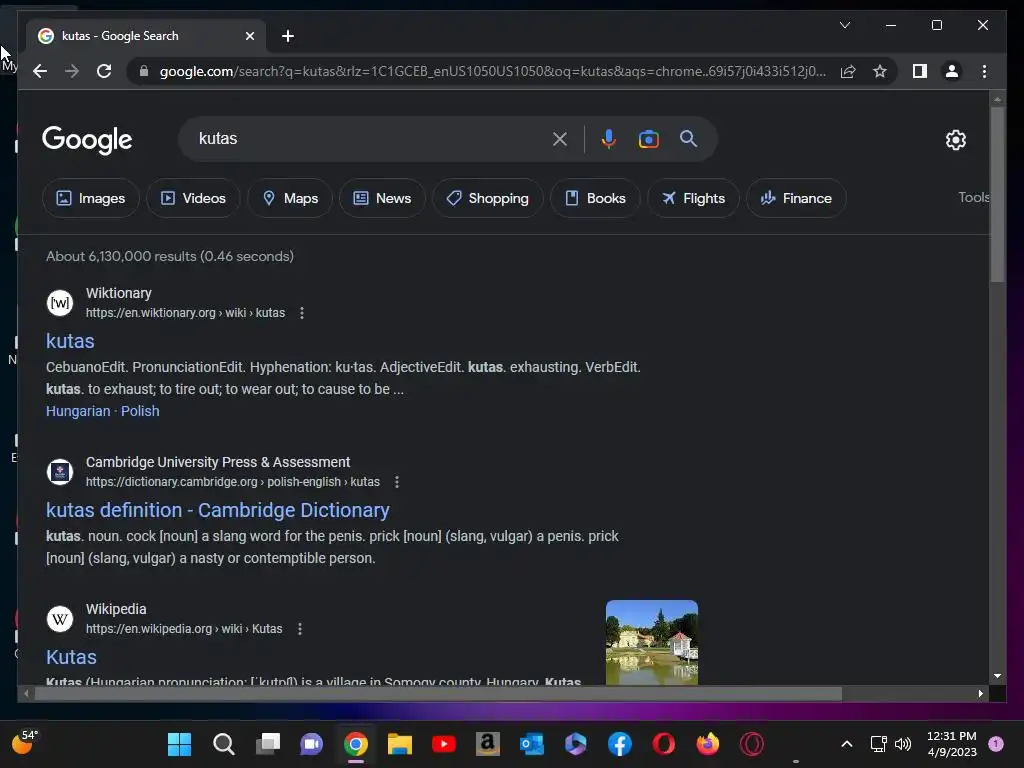
Task: Switch to the Images results tab
Action: pyautogui.click(x=91, y=198)
